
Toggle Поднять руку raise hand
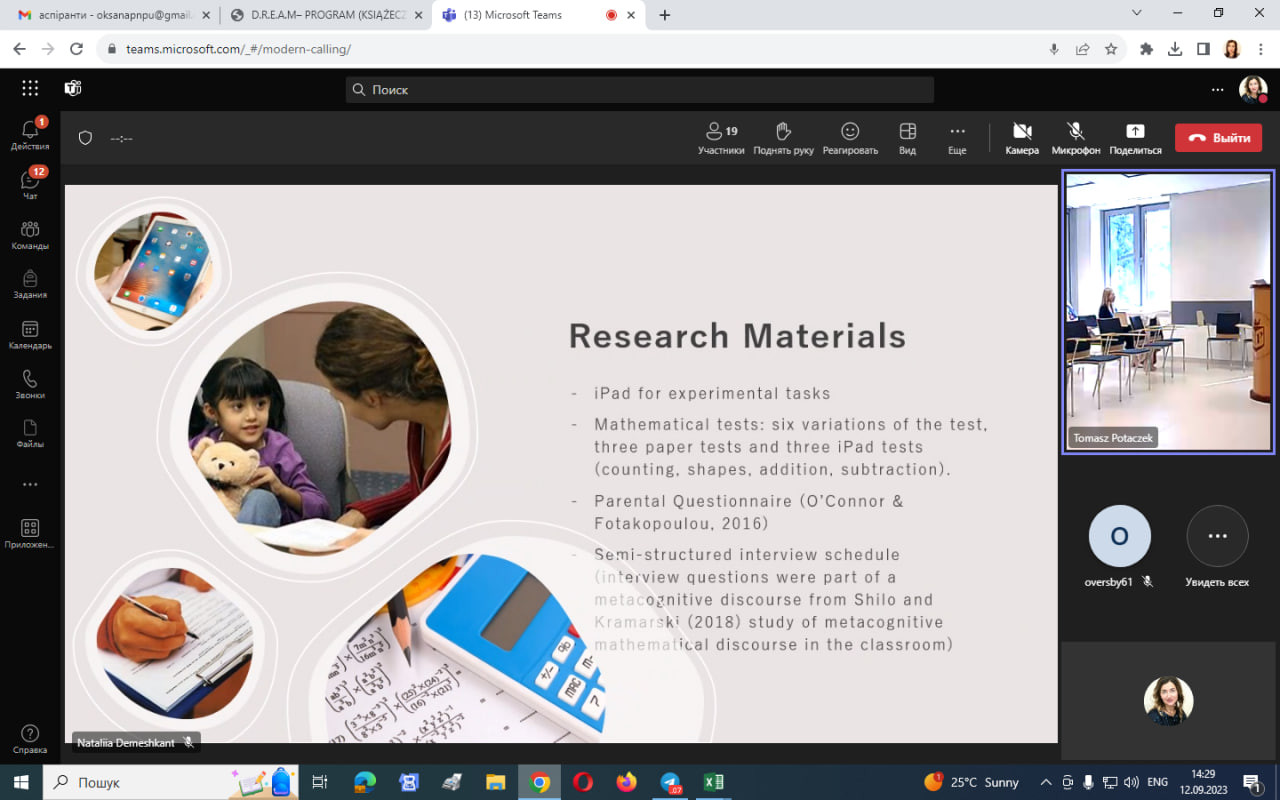point(783,138)
